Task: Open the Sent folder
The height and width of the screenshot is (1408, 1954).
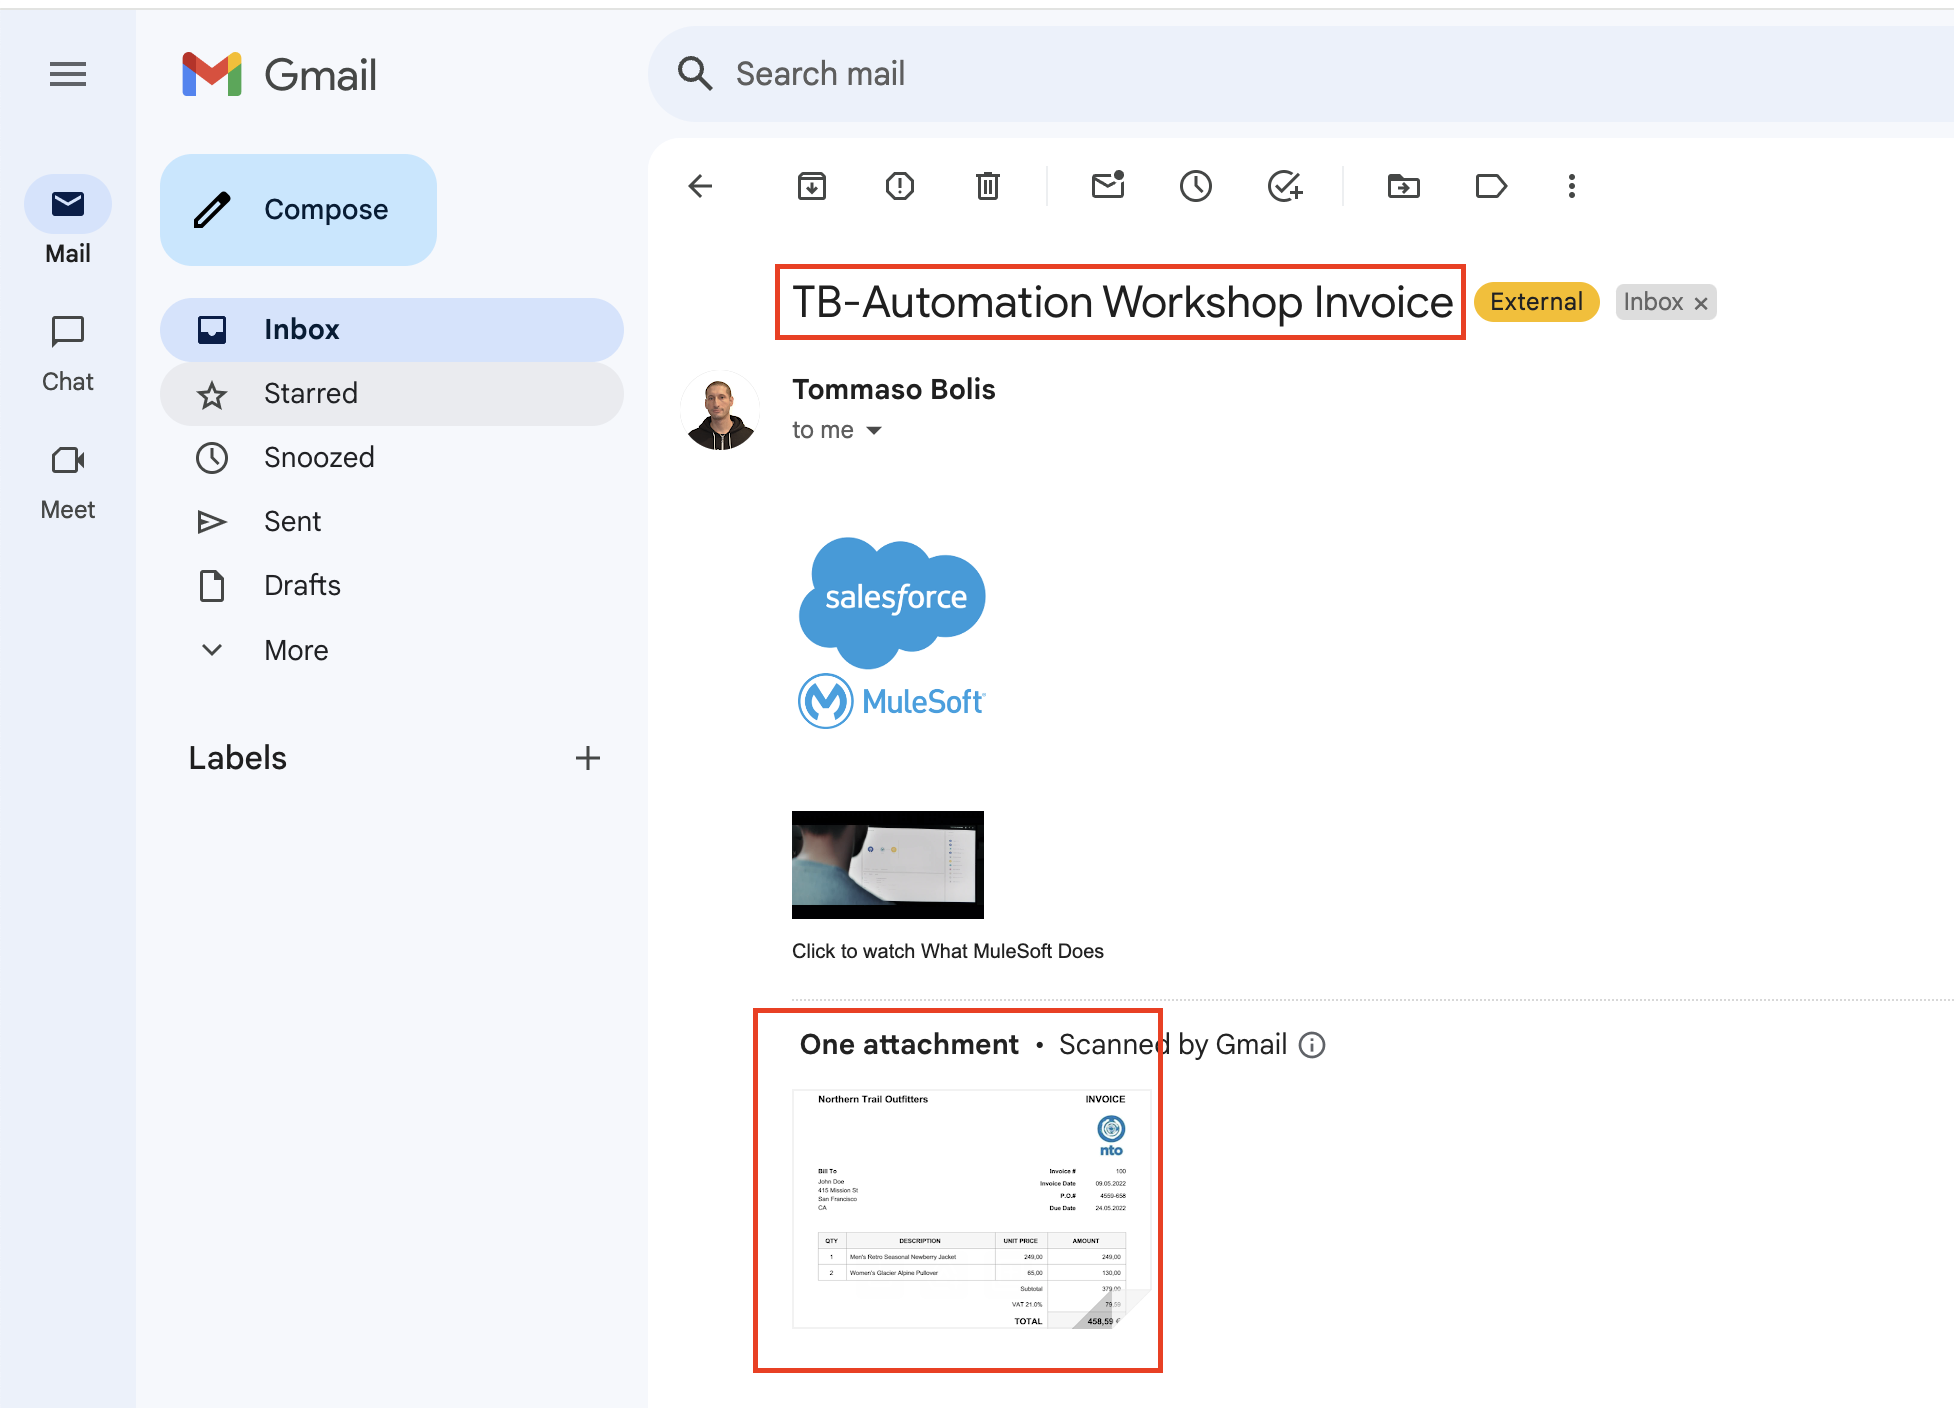Action: tap(392, 522)
